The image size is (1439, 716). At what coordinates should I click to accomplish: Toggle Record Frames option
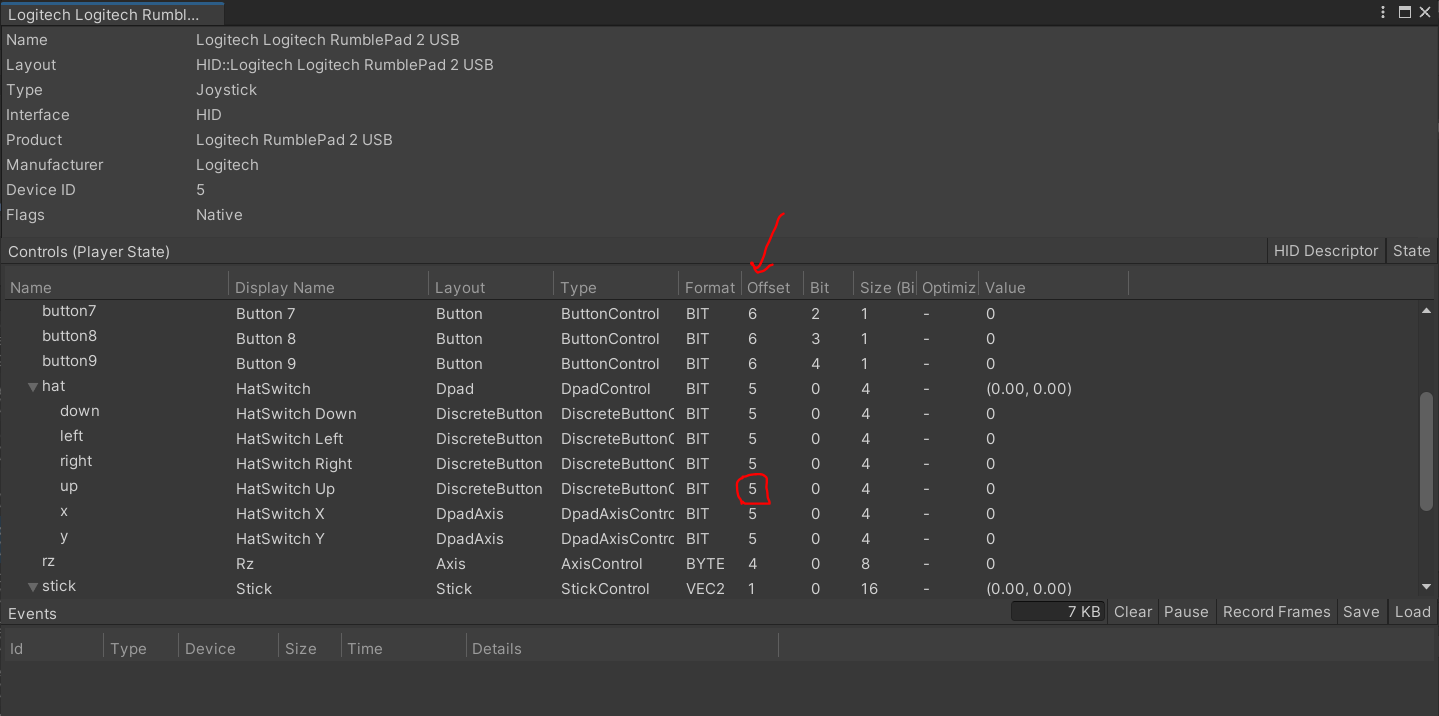(x=1276, y=612)
